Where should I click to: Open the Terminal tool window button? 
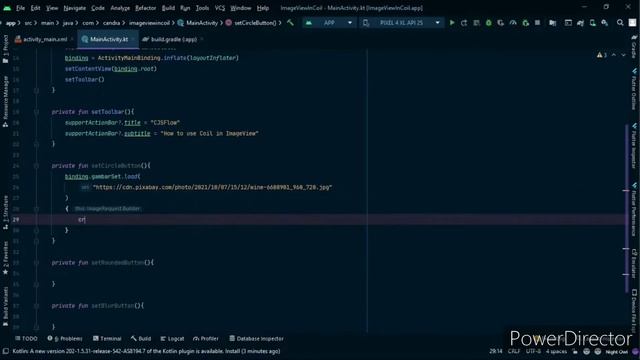tap(107, 339)
